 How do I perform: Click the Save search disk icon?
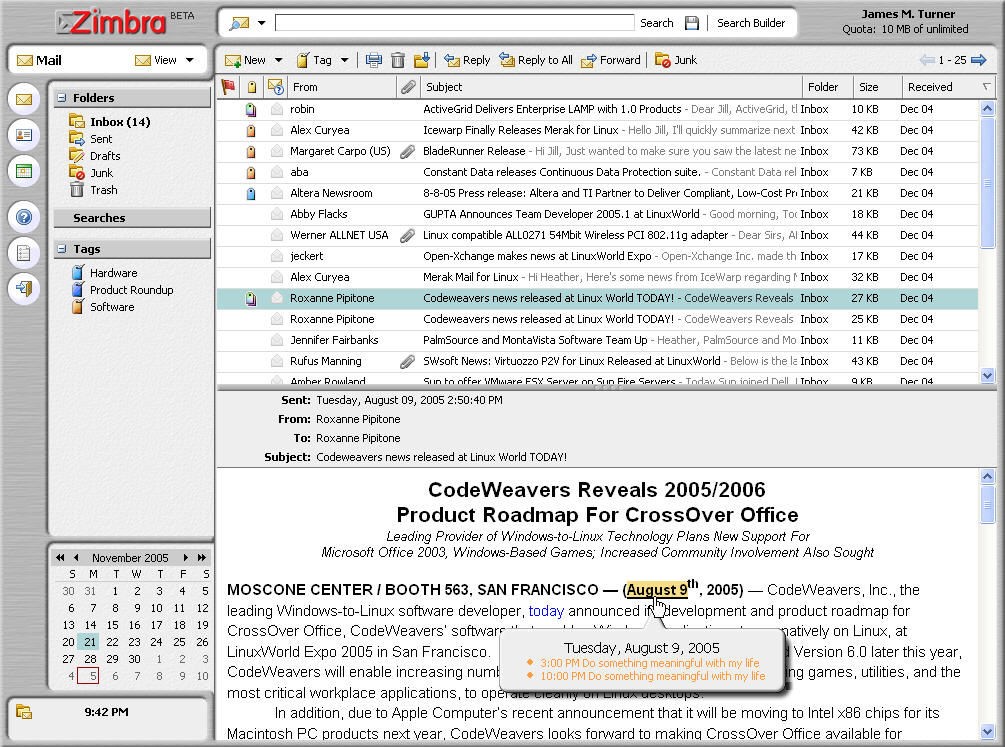point(692,23)
